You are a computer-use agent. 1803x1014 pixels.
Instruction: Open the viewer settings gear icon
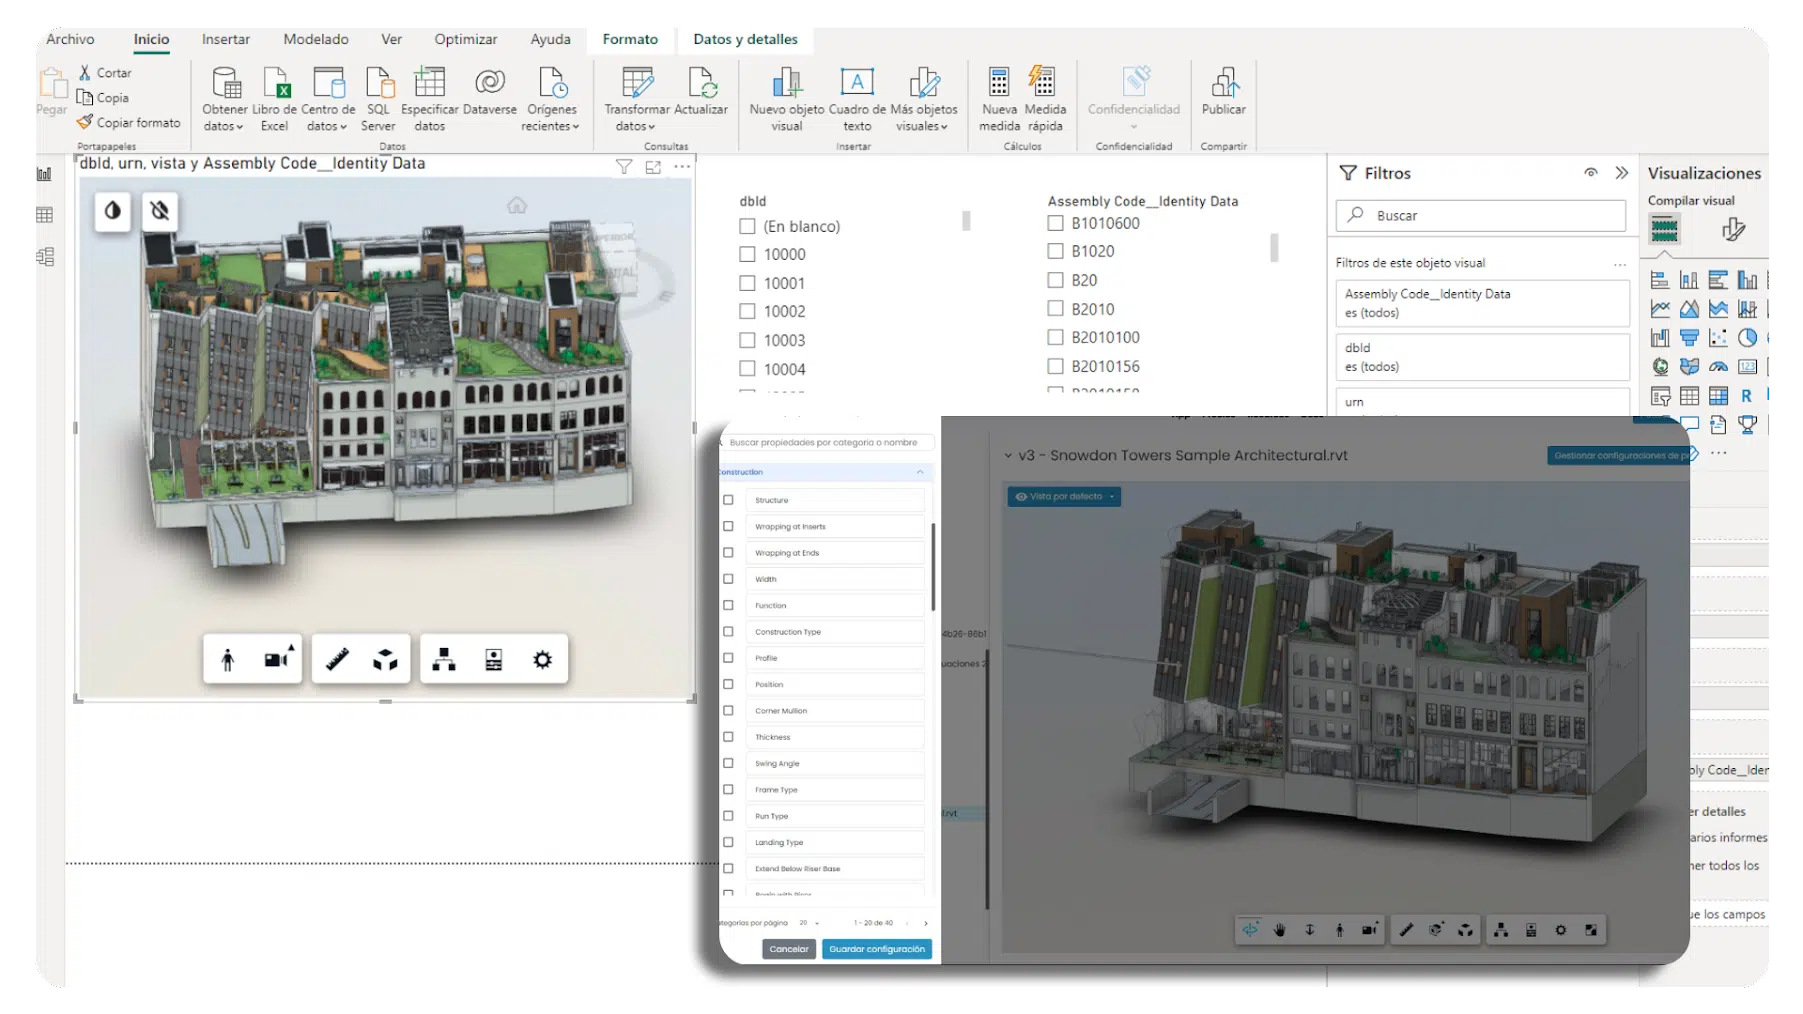542,660
